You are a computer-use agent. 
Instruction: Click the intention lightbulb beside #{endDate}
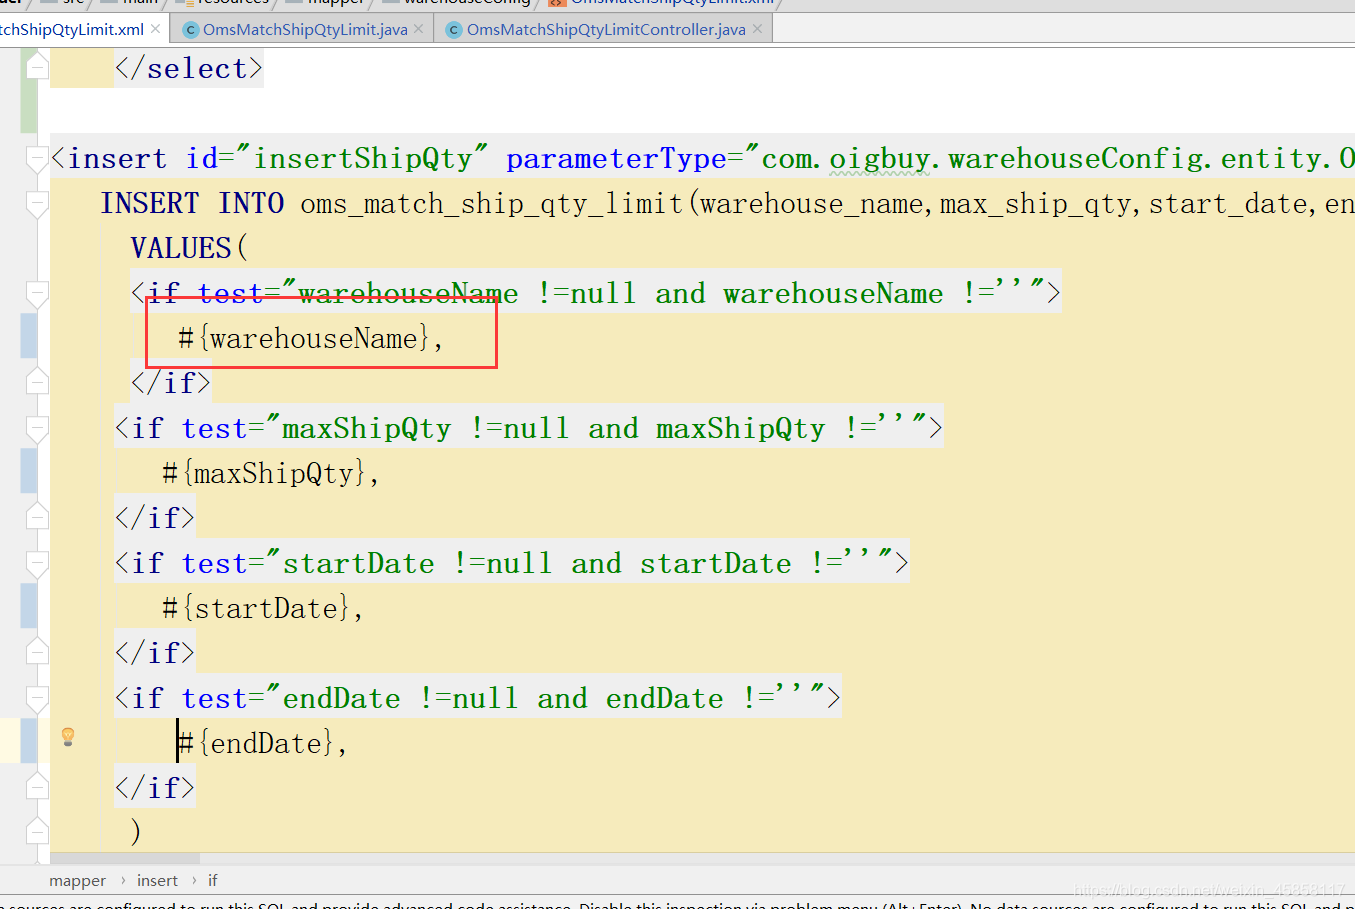pyautogui.click(x=68, y=737)
